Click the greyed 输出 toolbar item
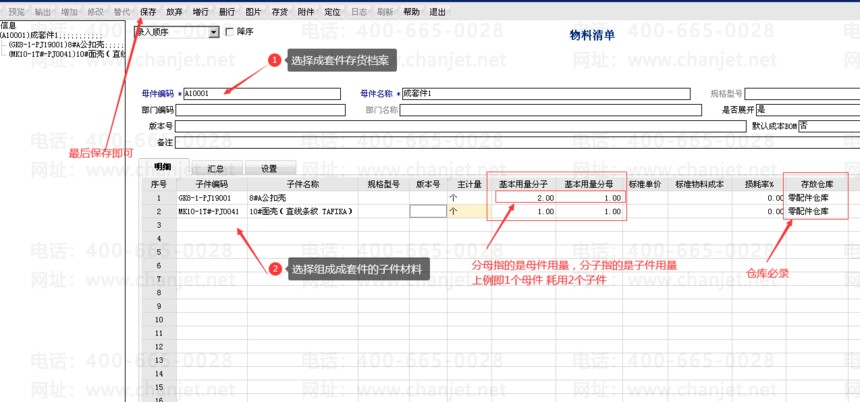Image resolution: width=860 pixels, height=402 pixels. tap(43, 12)
